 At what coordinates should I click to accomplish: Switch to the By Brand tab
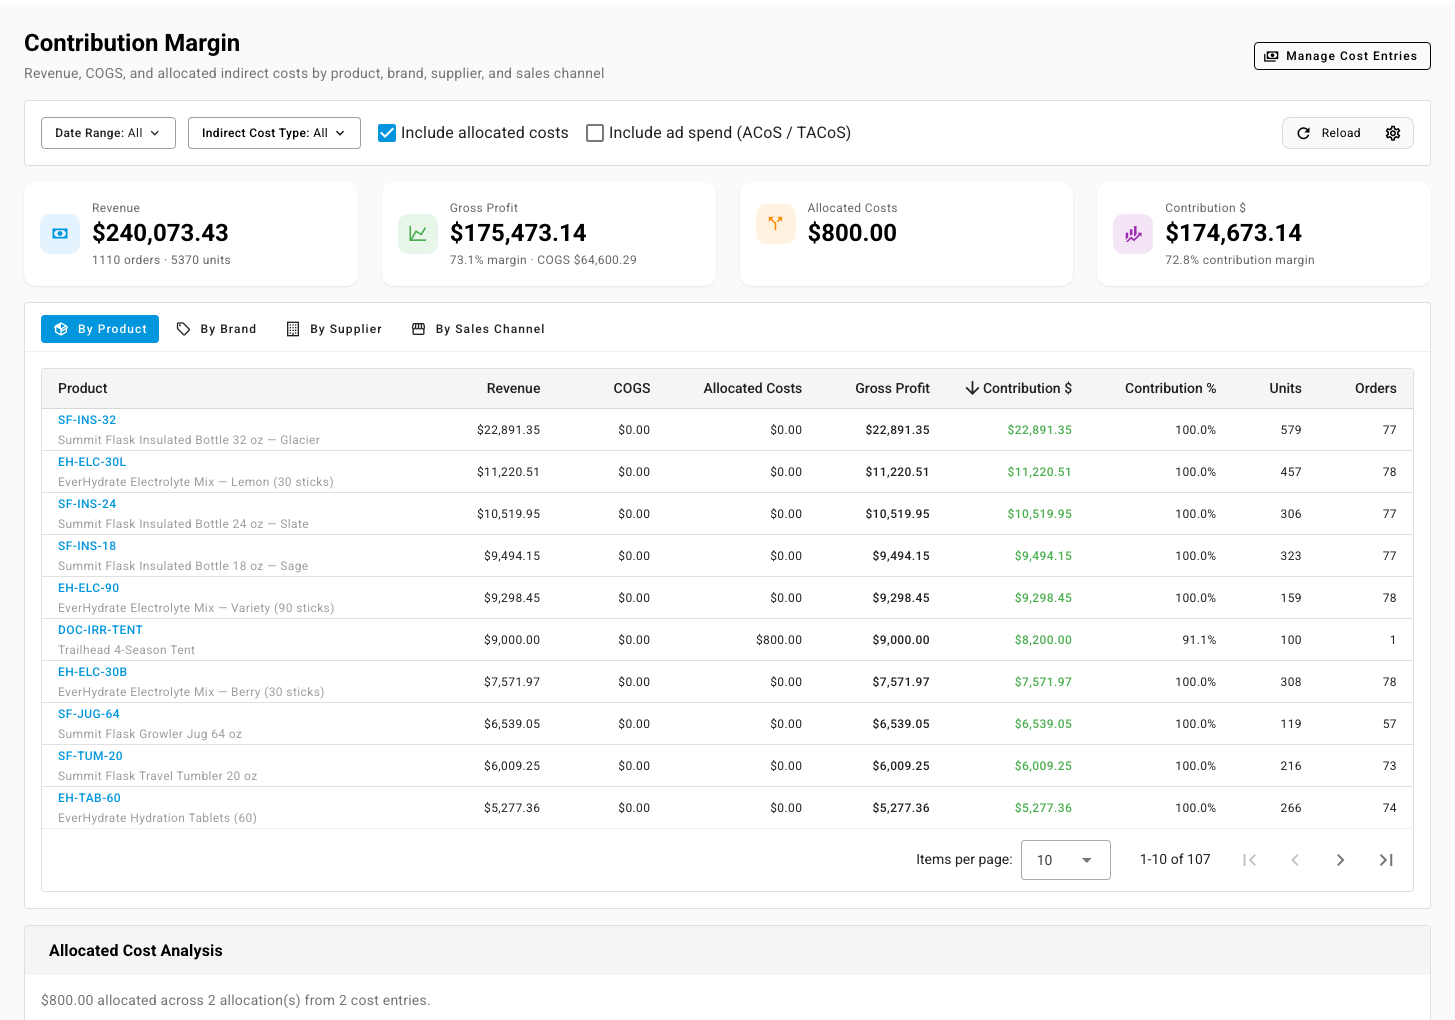click(x=216, y=329)
